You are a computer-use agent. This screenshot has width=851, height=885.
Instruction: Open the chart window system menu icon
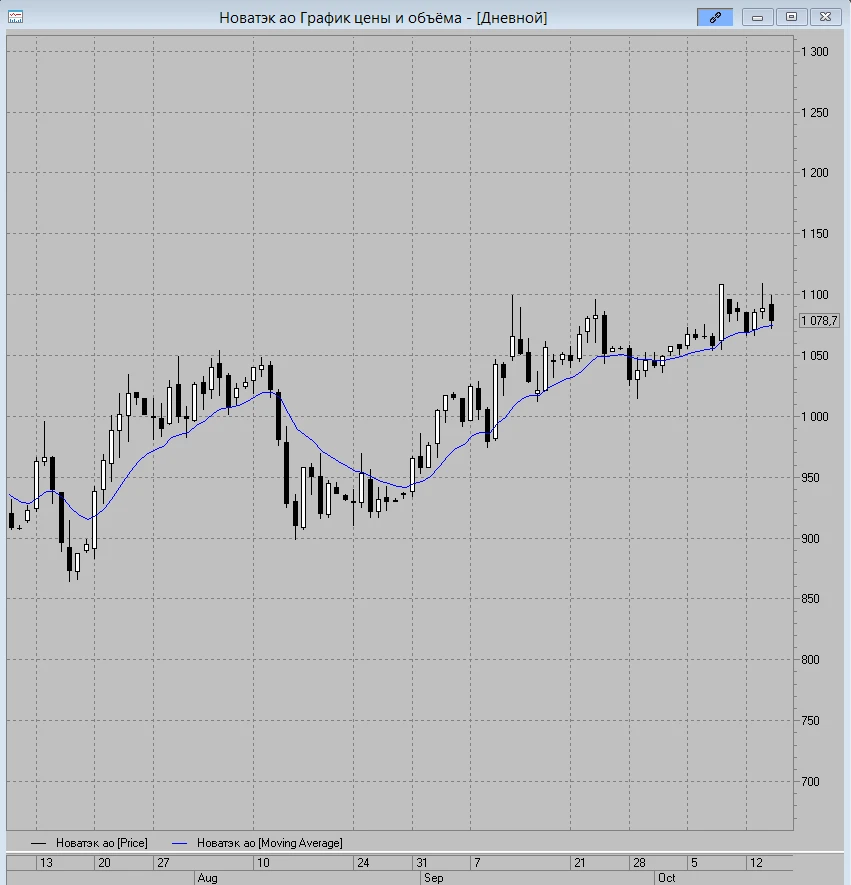pos(15,17)
